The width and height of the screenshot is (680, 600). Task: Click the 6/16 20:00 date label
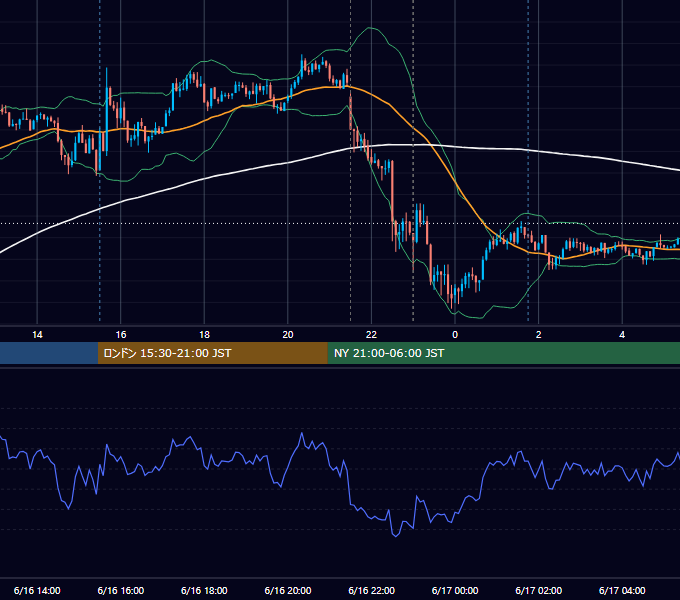point(288,590)
